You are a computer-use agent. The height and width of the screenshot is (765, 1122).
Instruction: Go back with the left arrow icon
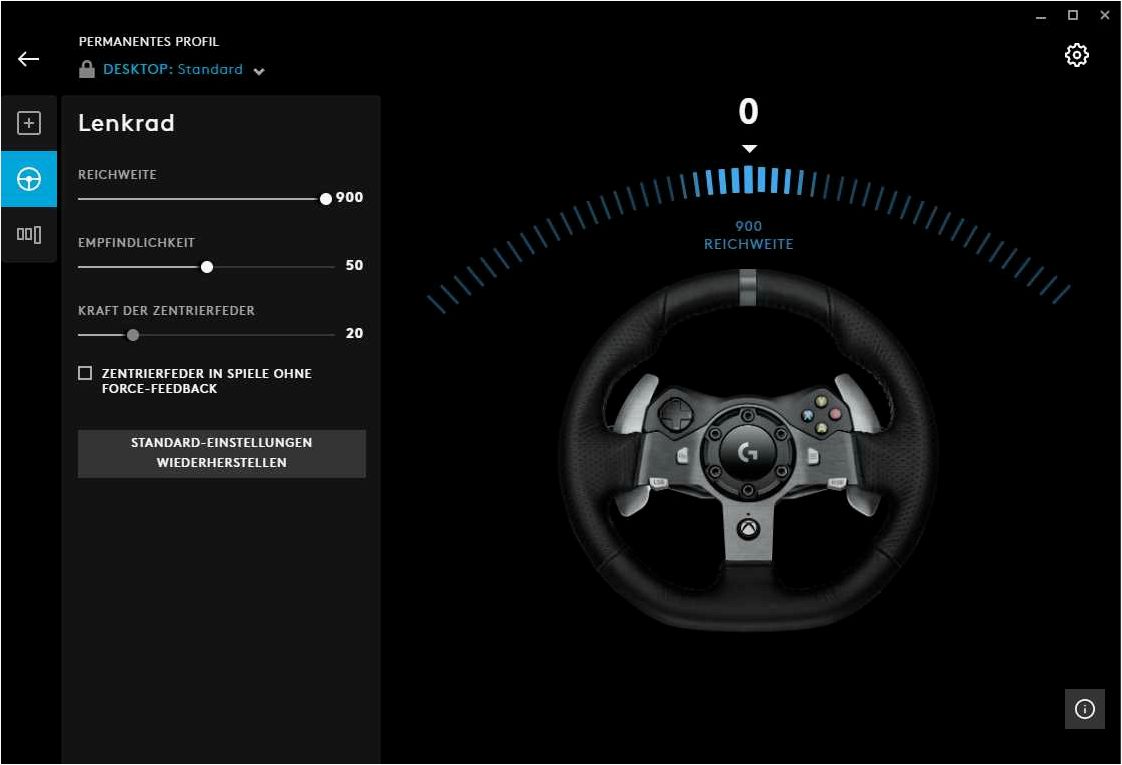(29, 59)
